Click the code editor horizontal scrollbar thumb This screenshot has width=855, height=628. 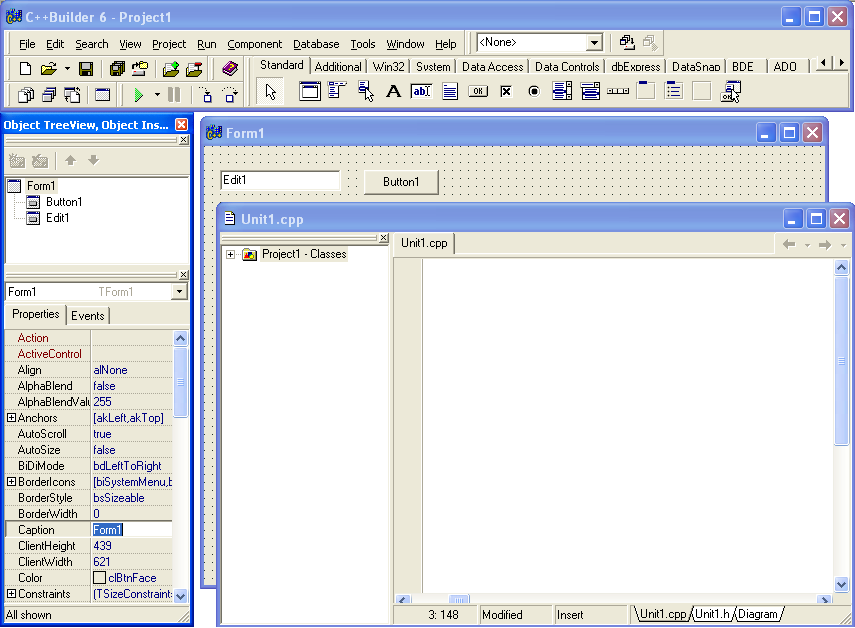(459, 600)
